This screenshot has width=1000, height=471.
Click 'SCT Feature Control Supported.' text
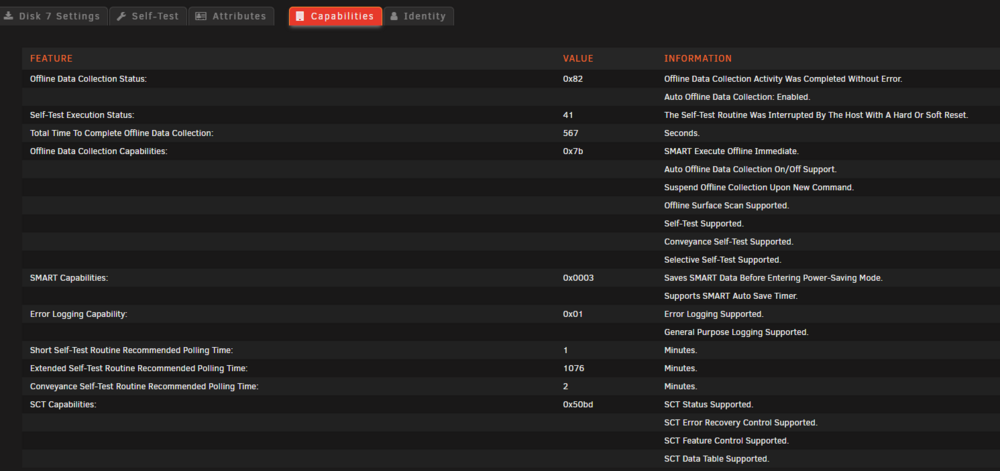(x=726, y=441)
